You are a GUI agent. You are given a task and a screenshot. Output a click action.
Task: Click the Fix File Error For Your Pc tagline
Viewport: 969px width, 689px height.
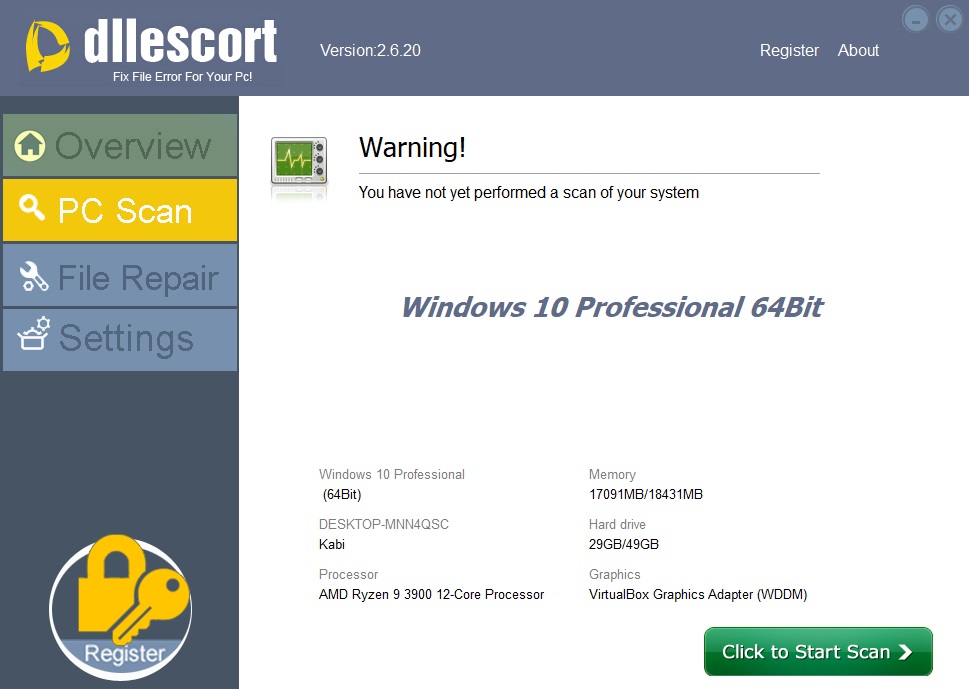coord(182,77)
